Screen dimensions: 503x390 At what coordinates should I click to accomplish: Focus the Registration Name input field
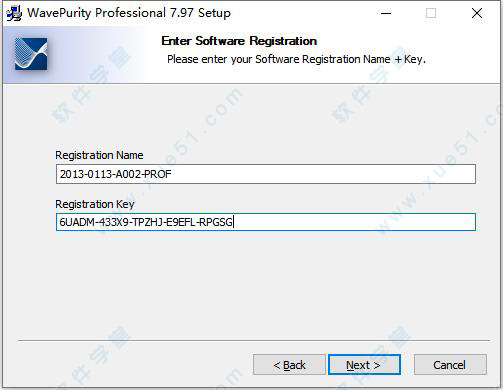(x=266, y=174)
